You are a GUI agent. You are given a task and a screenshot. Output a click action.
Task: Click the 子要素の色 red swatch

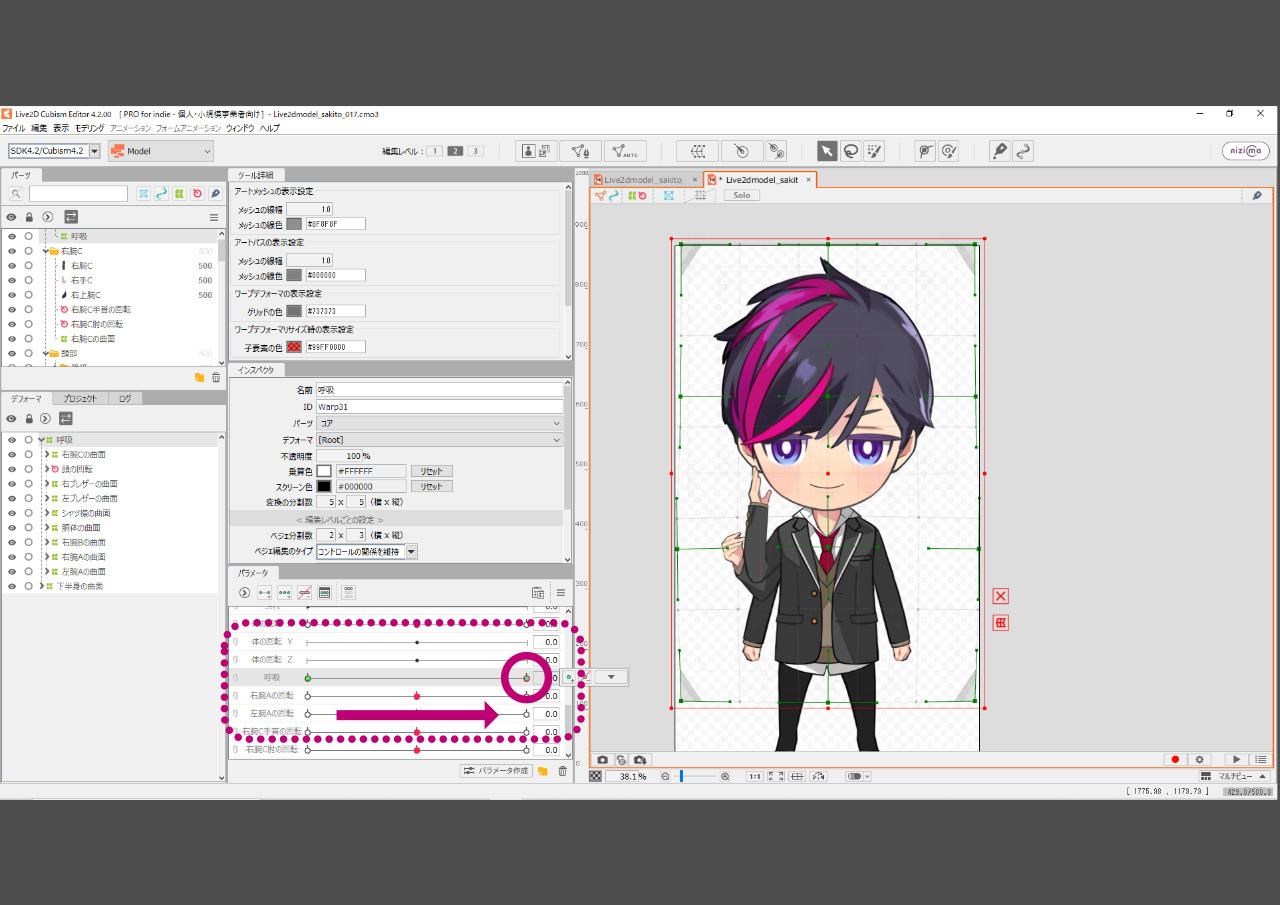(294, 347)
